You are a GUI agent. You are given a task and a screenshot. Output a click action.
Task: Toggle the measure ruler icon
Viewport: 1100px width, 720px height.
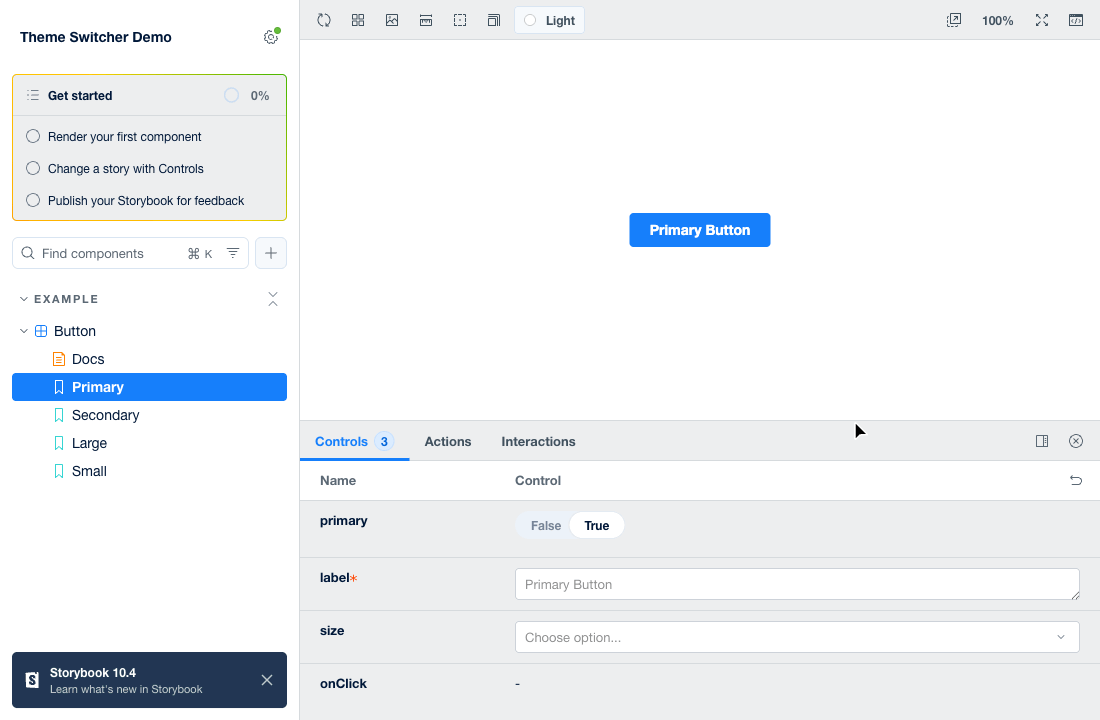point(426,20)
